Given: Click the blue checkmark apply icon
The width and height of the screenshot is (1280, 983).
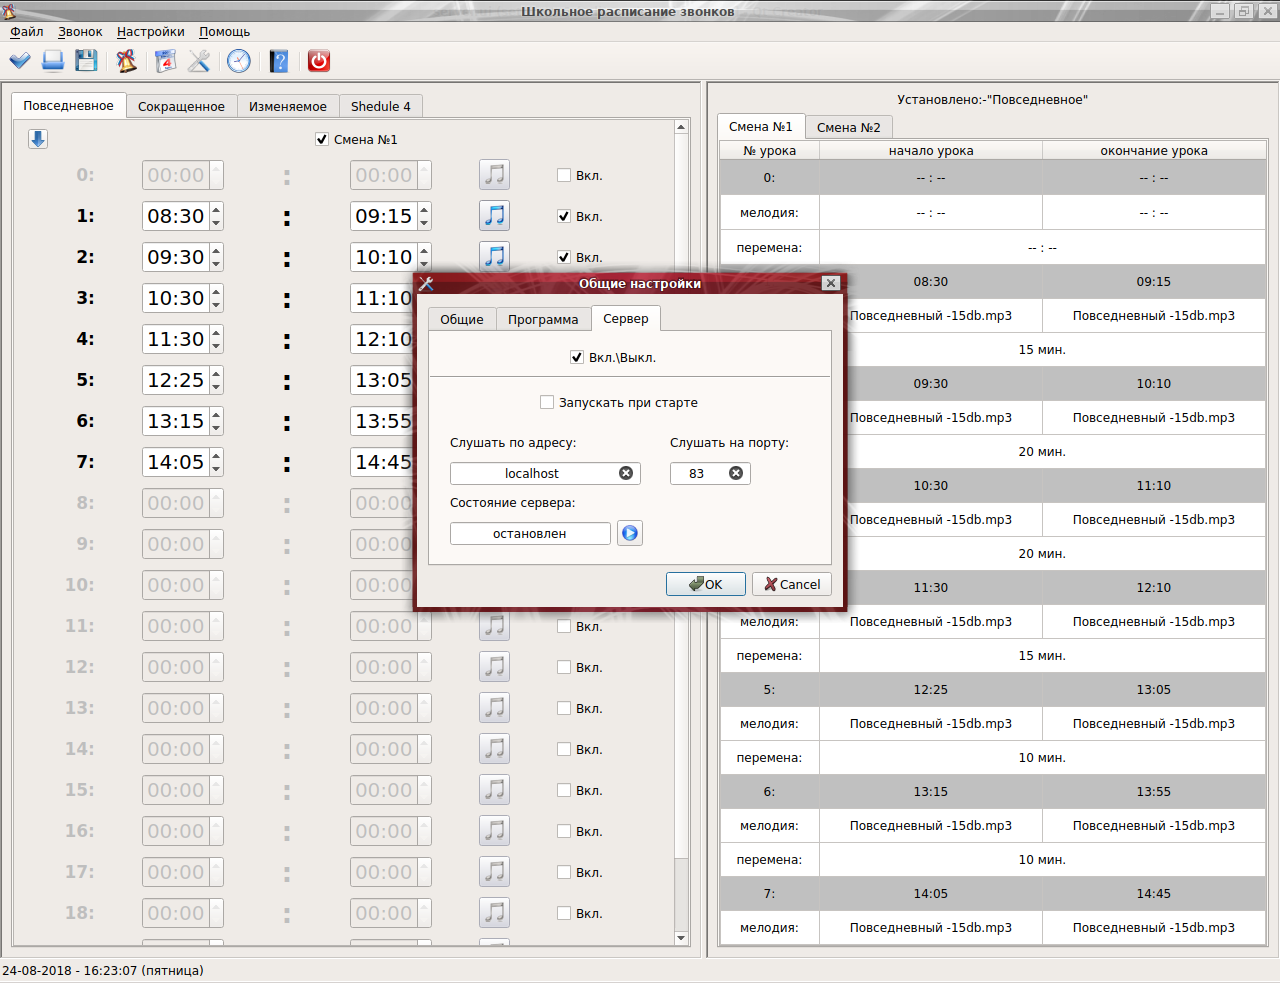Looking at the screenshot, I should (20, 61).
